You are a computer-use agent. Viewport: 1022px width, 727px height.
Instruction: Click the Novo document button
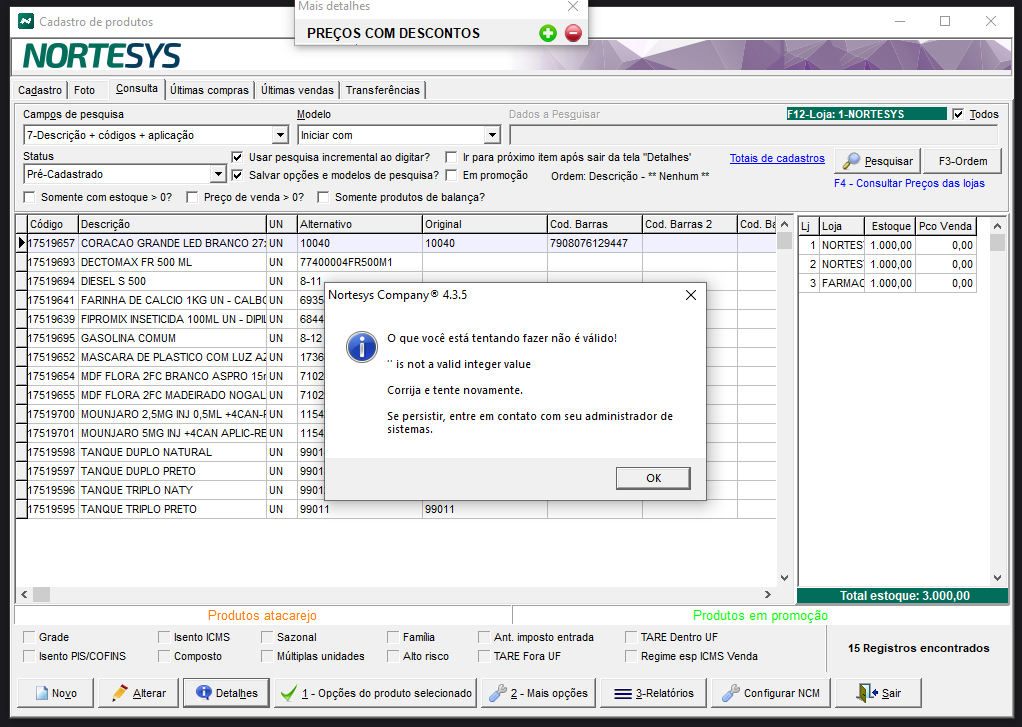[56, 693]
